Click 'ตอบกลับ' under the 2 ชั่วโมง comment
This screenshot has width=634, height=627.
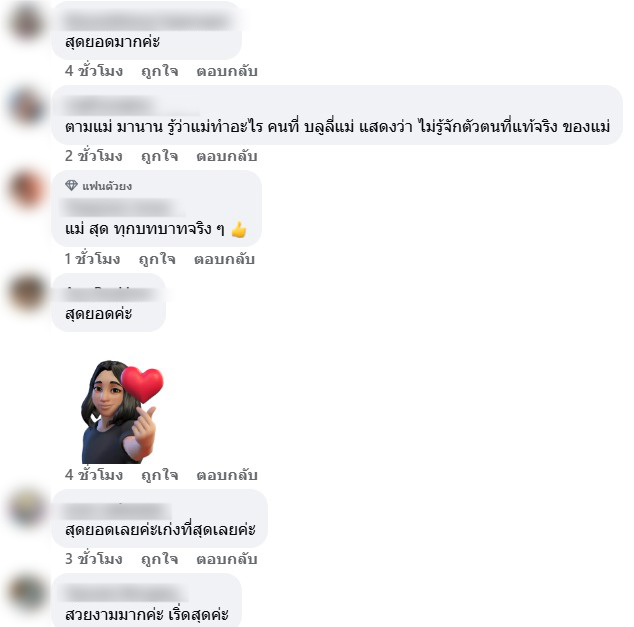click(x=227, y=156)
